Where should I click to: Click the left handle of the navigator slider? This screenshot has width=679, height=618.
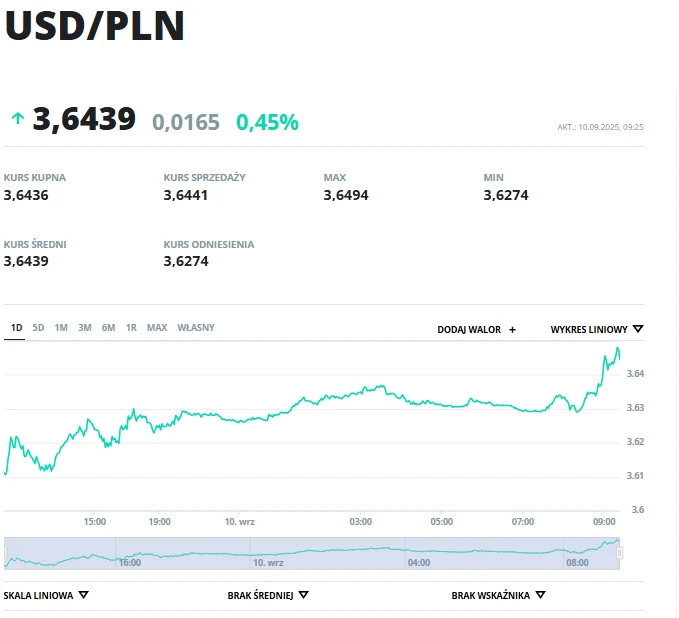pos(6,553)
